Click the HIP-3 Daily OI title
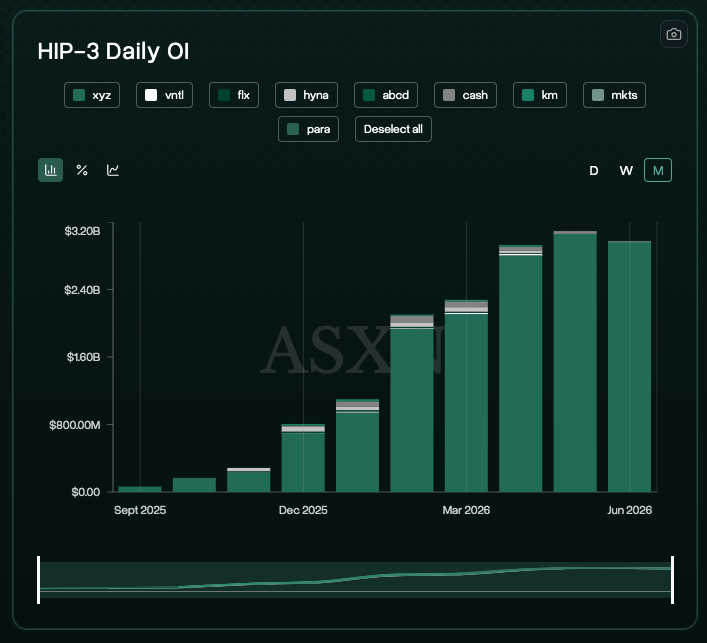 pyautogui.click(x=113, y=51)
